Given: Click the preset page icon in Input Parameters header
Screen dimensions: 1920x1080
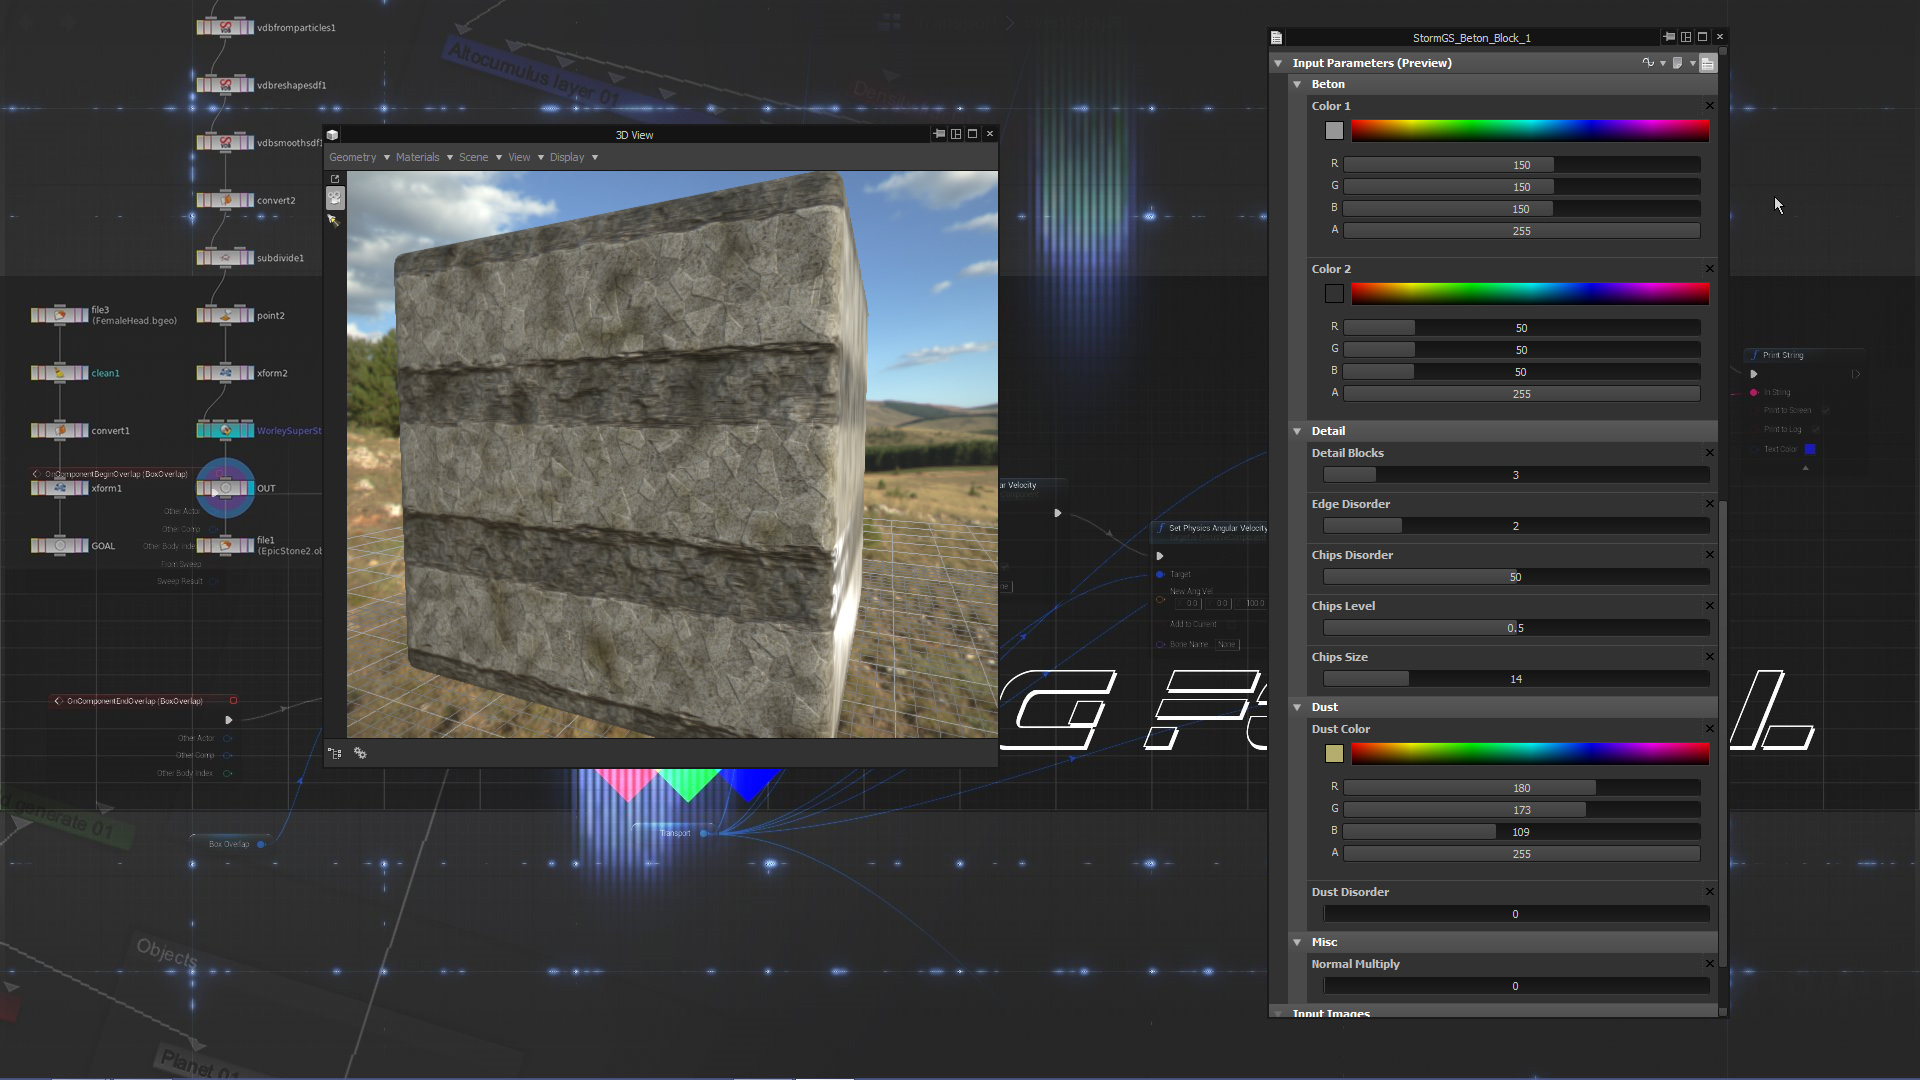Looking at the screenshot, I should [1677, 63].
